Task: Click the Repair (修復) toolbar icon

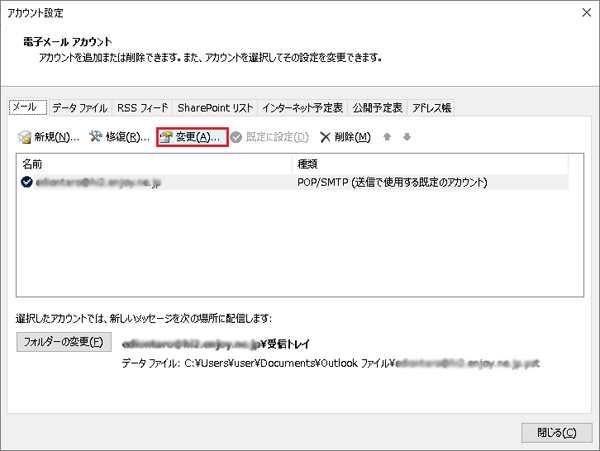Action: [x=96, y=137]
